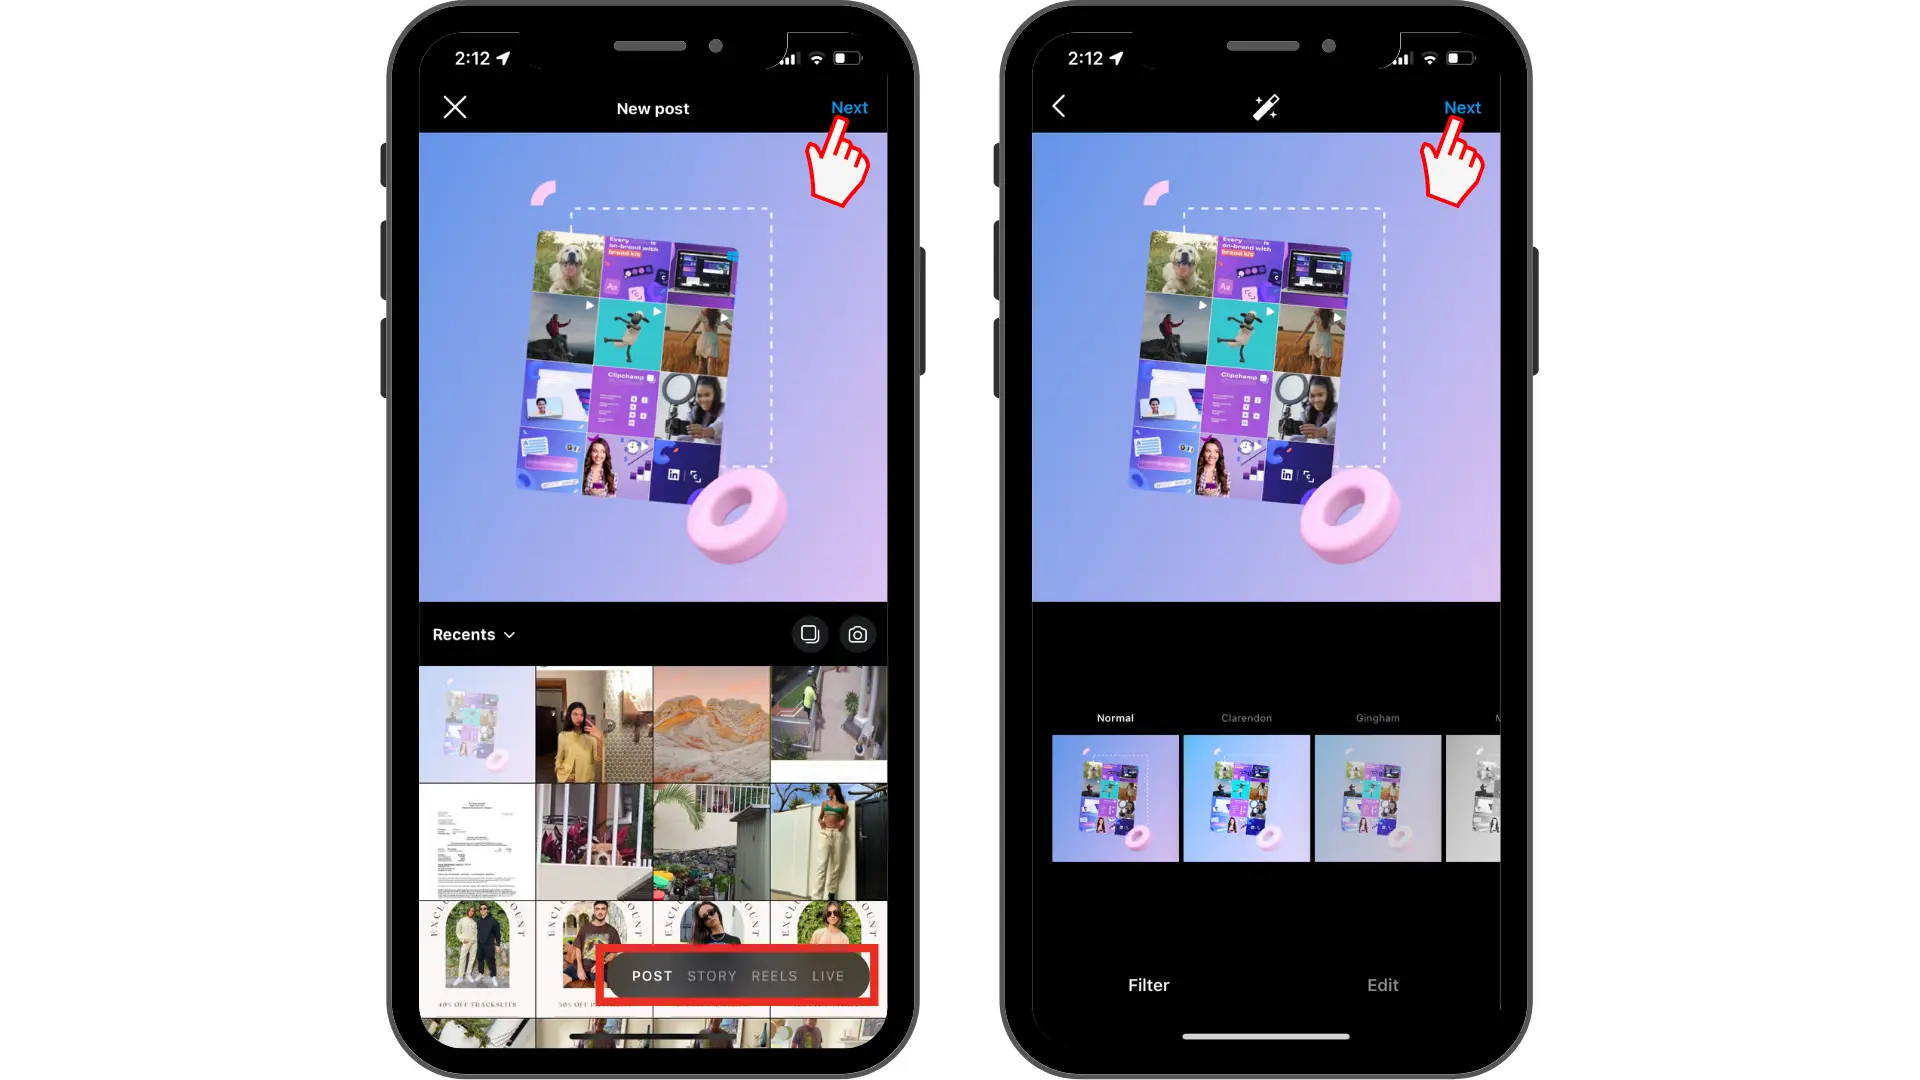This screenshot has height=1080, width=1920.
Task: Expand the Recents dropdown in gallery
Action: tap(473, 634)
